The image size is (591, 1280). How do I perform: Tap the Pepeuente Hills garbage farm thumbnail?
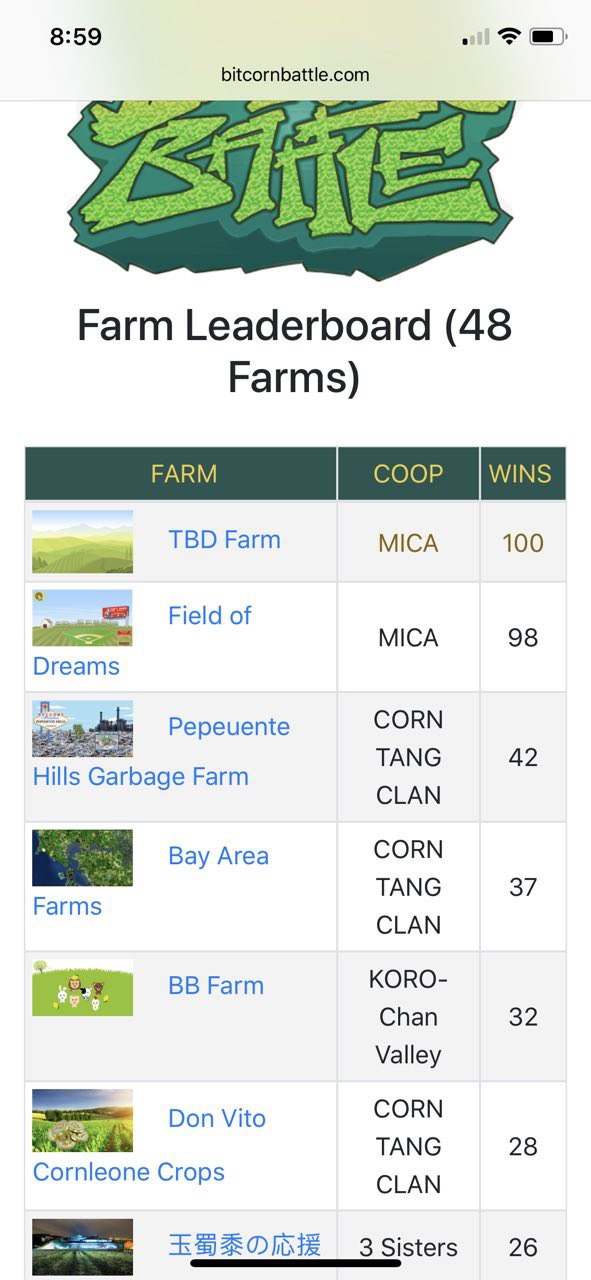82,728
